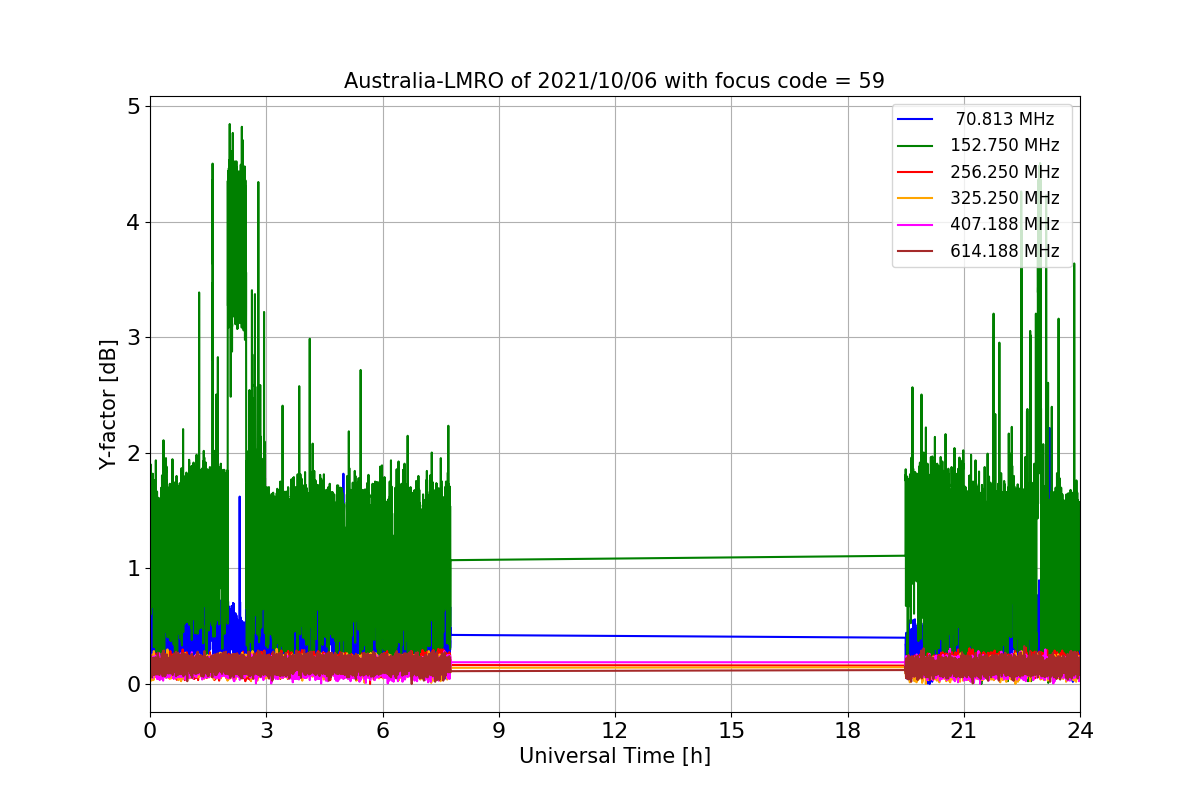1200x800 pixels.
Task: Click the Y-factor [dB] axis label
Action: (x=108, y=405)
